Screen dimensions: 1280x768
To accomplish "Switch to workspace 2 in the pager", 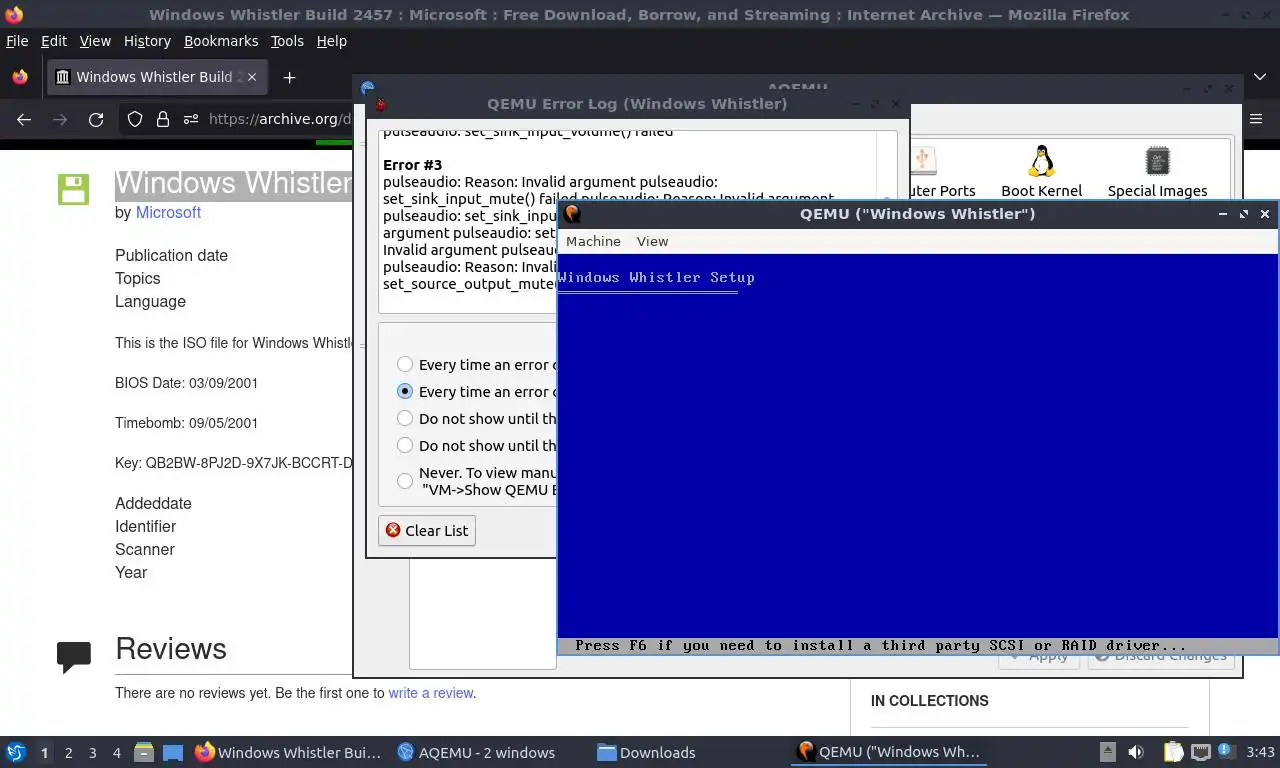I will 68,752.
